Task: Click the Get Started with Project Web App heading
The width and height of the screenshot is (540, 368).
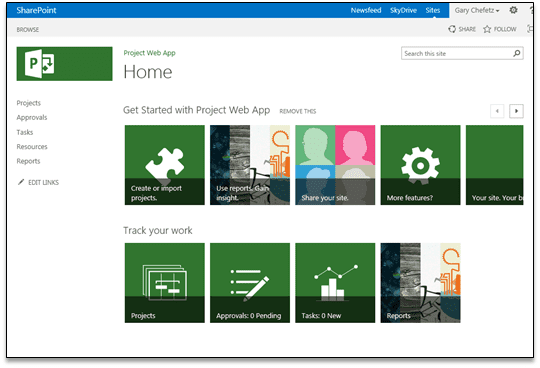Action: pos(196,110)
